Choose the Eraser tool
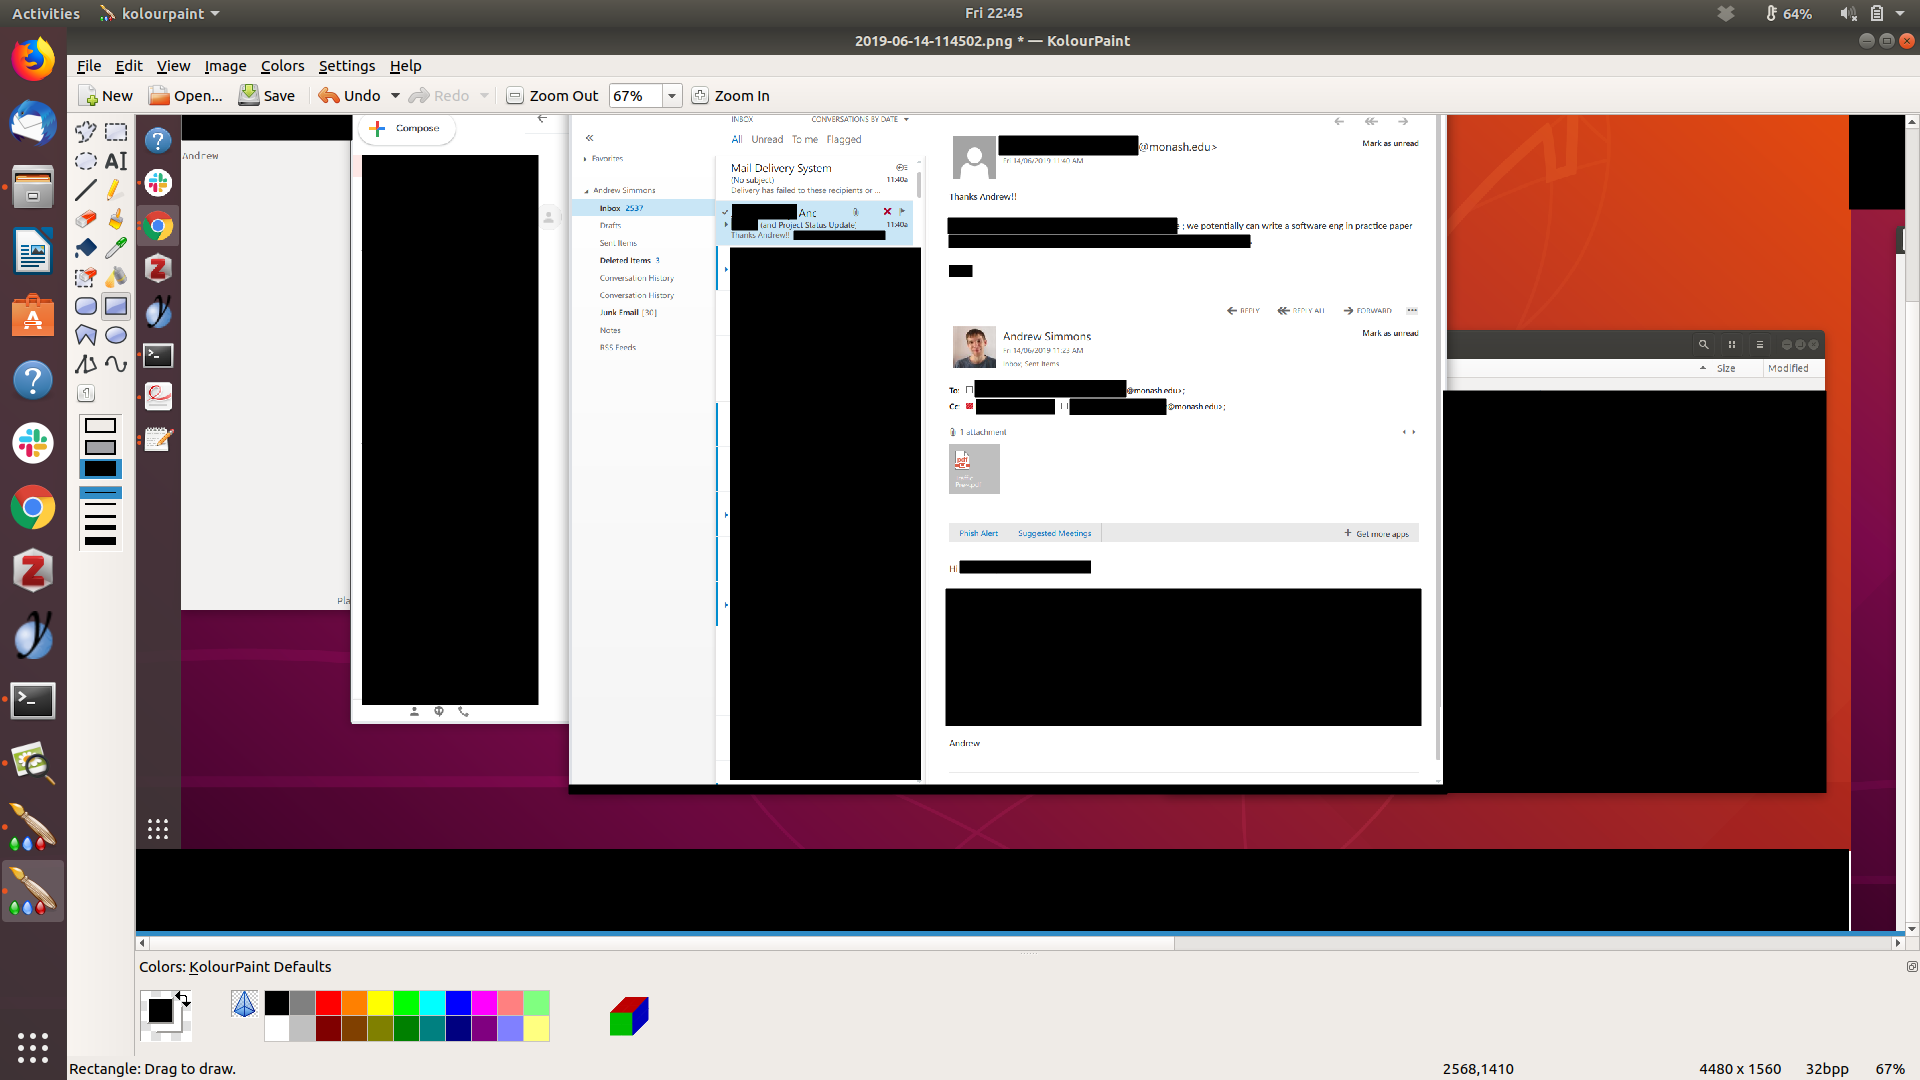This screenshot has height=1080, width=1920. click(86, 219)
